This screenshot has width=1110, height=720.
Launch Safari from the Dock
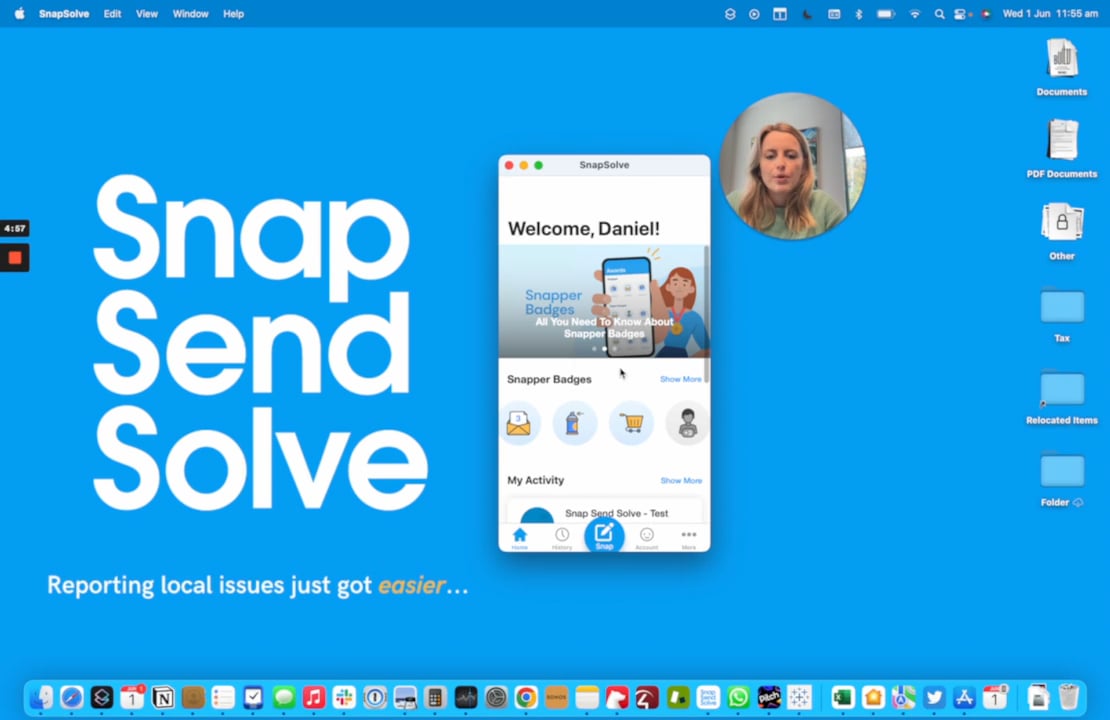point(71,697)
